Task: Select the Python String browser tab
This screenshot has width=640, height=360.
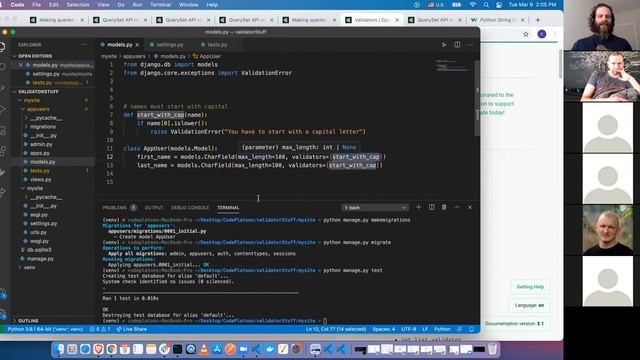Action: click(497, 20)
